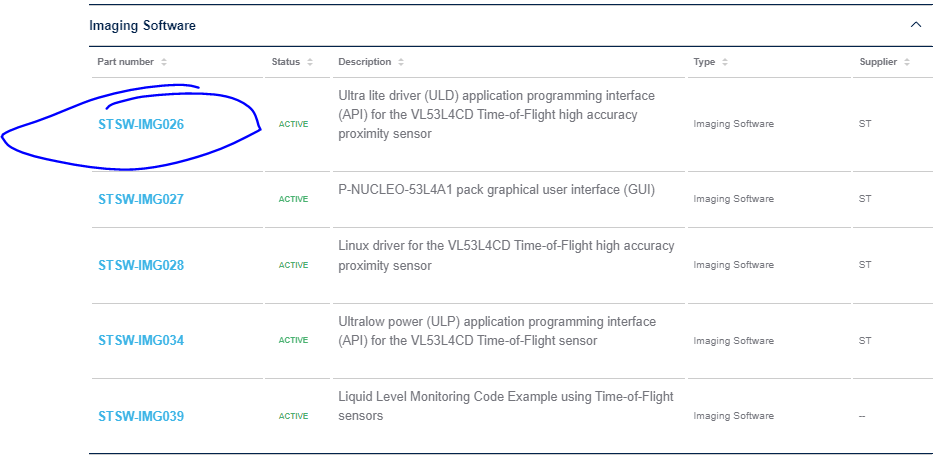
Task: Select the Linux driver for VL53L4CD description
Action: [x=506, y=256]
